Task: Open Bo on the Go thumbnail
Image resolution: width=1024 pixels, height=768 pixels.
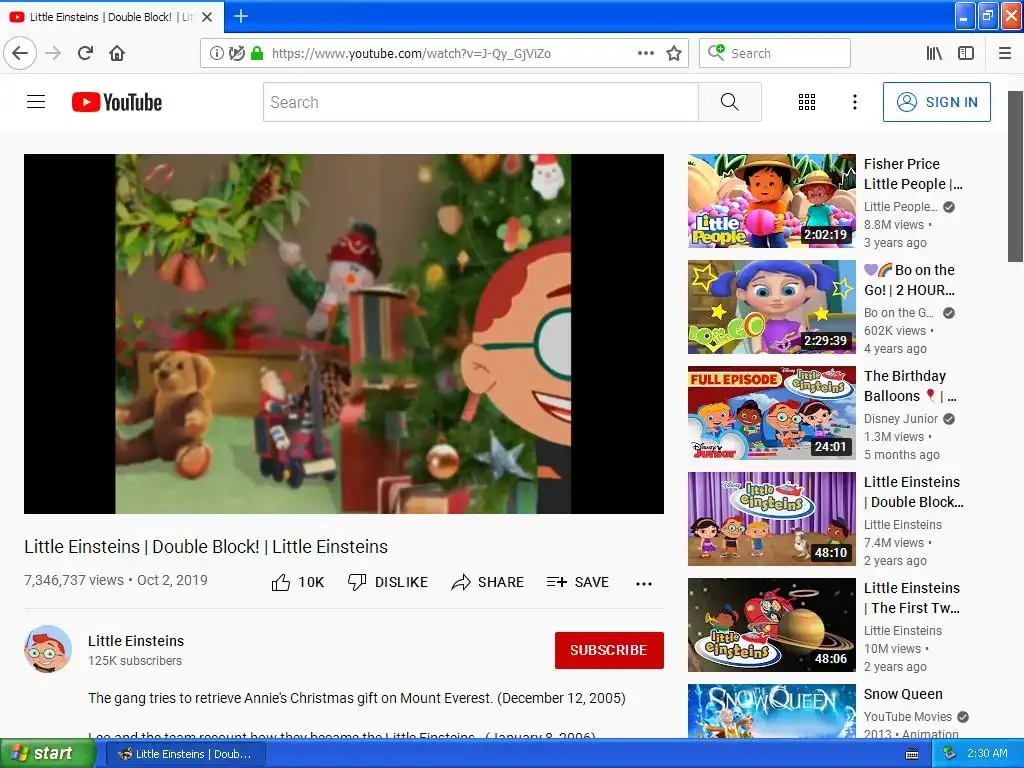Action: coord(772,307)
